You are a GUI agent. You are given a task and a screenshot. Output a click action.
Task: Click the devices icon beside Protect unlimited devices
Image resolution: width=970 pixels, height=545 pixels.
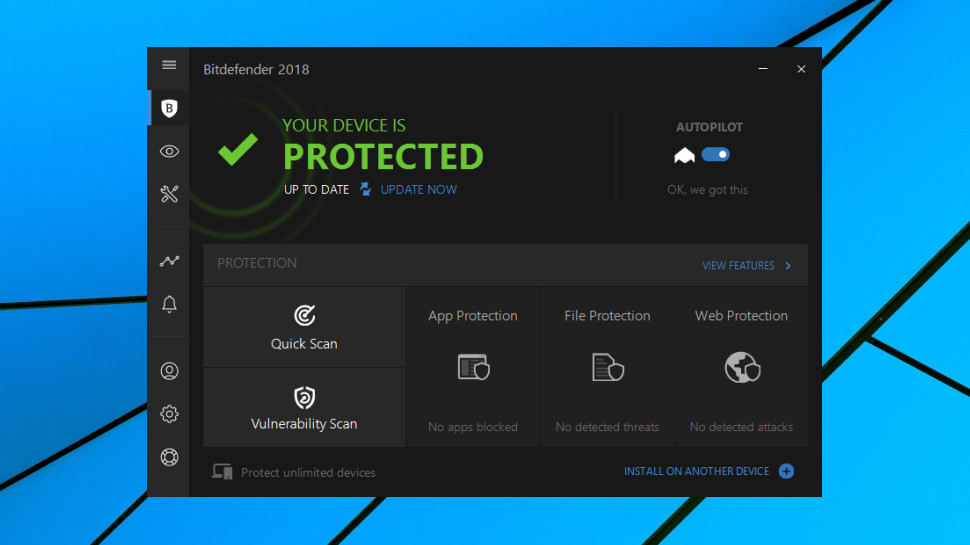[x=222, y=472]
